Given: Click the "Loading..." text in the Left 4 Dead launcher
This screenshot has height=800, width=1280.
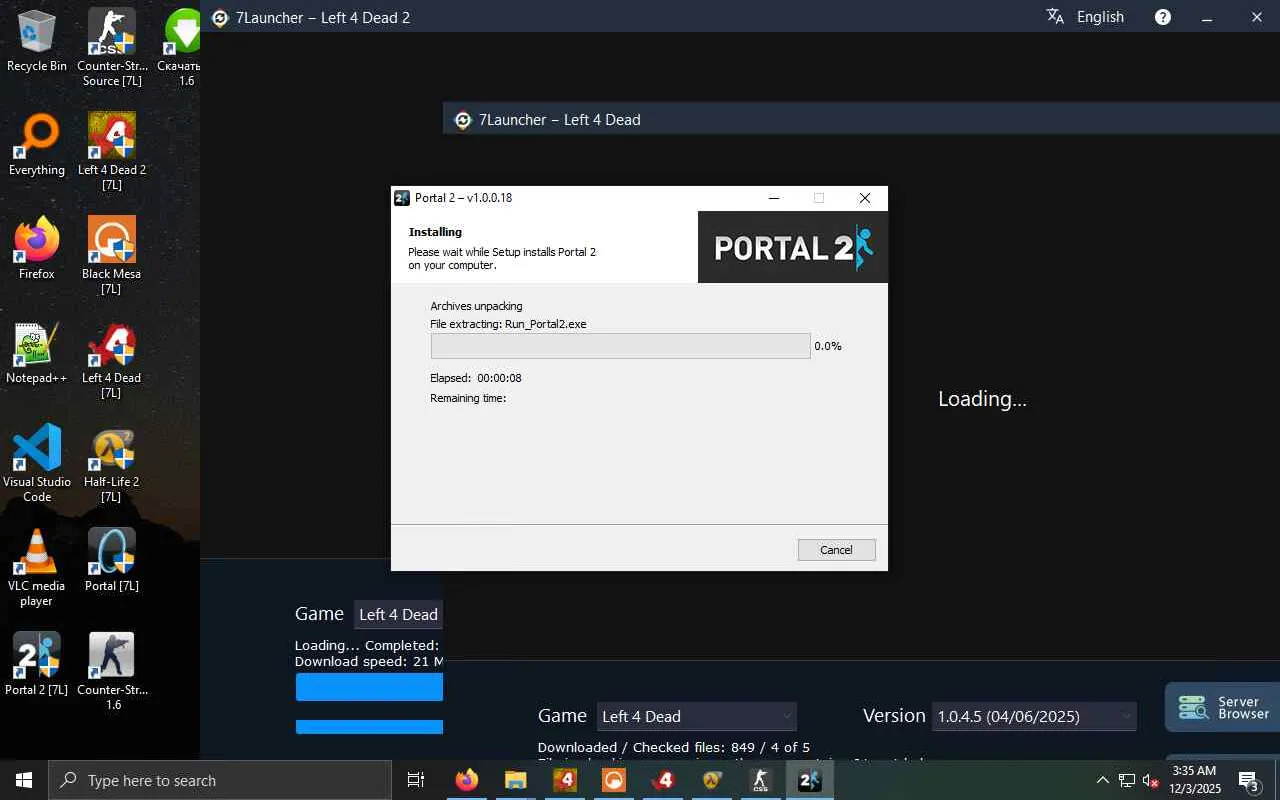Looking at the screenshot, I should (x=982, y=399).
